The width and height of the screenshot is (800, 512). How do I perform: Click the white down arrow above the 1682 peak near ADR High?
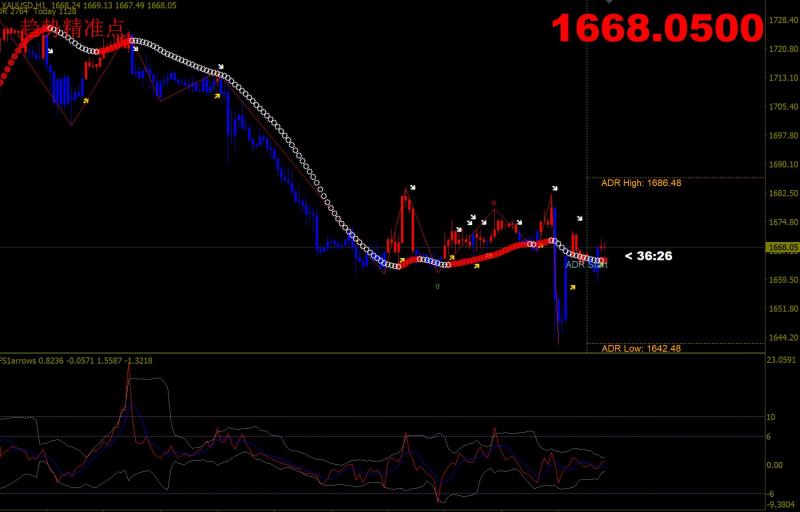point(553,187)
